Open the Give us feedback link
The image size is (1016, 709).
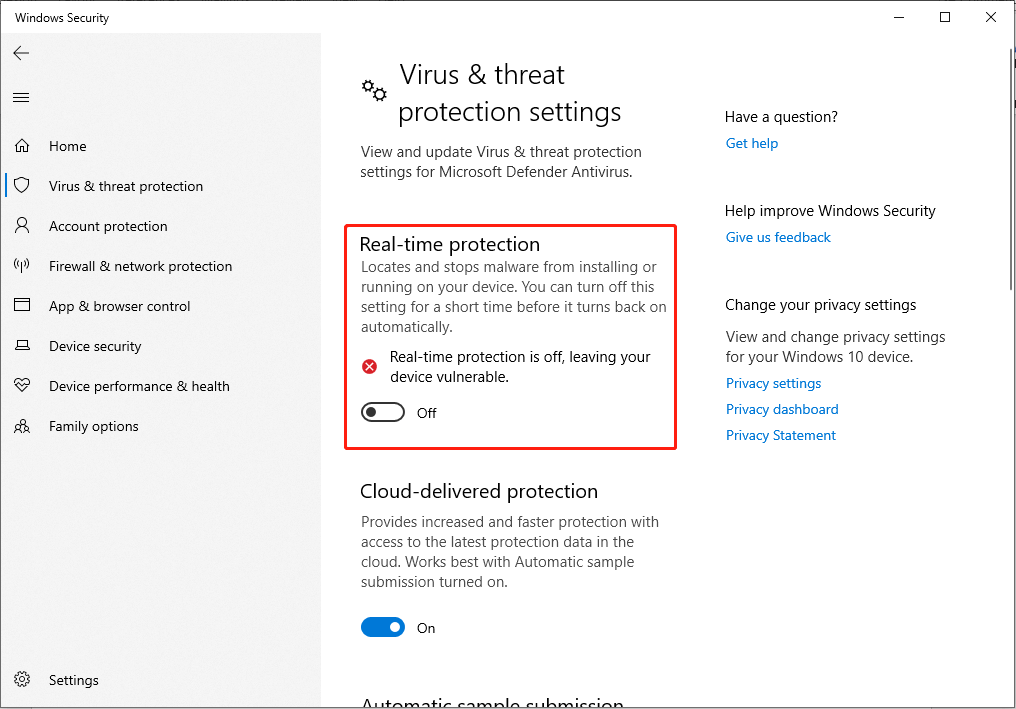click(778, 237)
